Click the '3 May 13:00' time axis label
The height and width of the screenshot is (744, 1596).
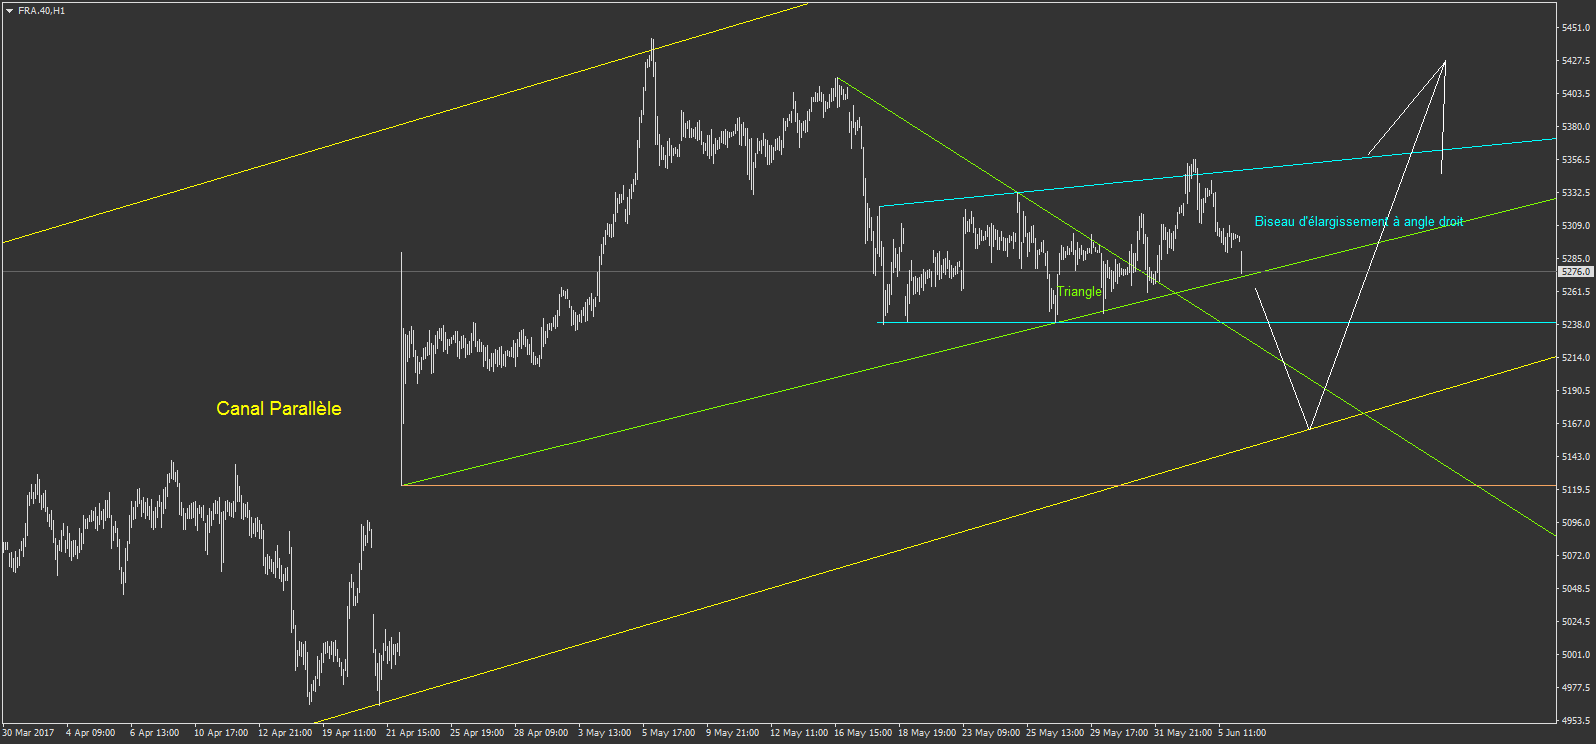[x=605, y=733]
